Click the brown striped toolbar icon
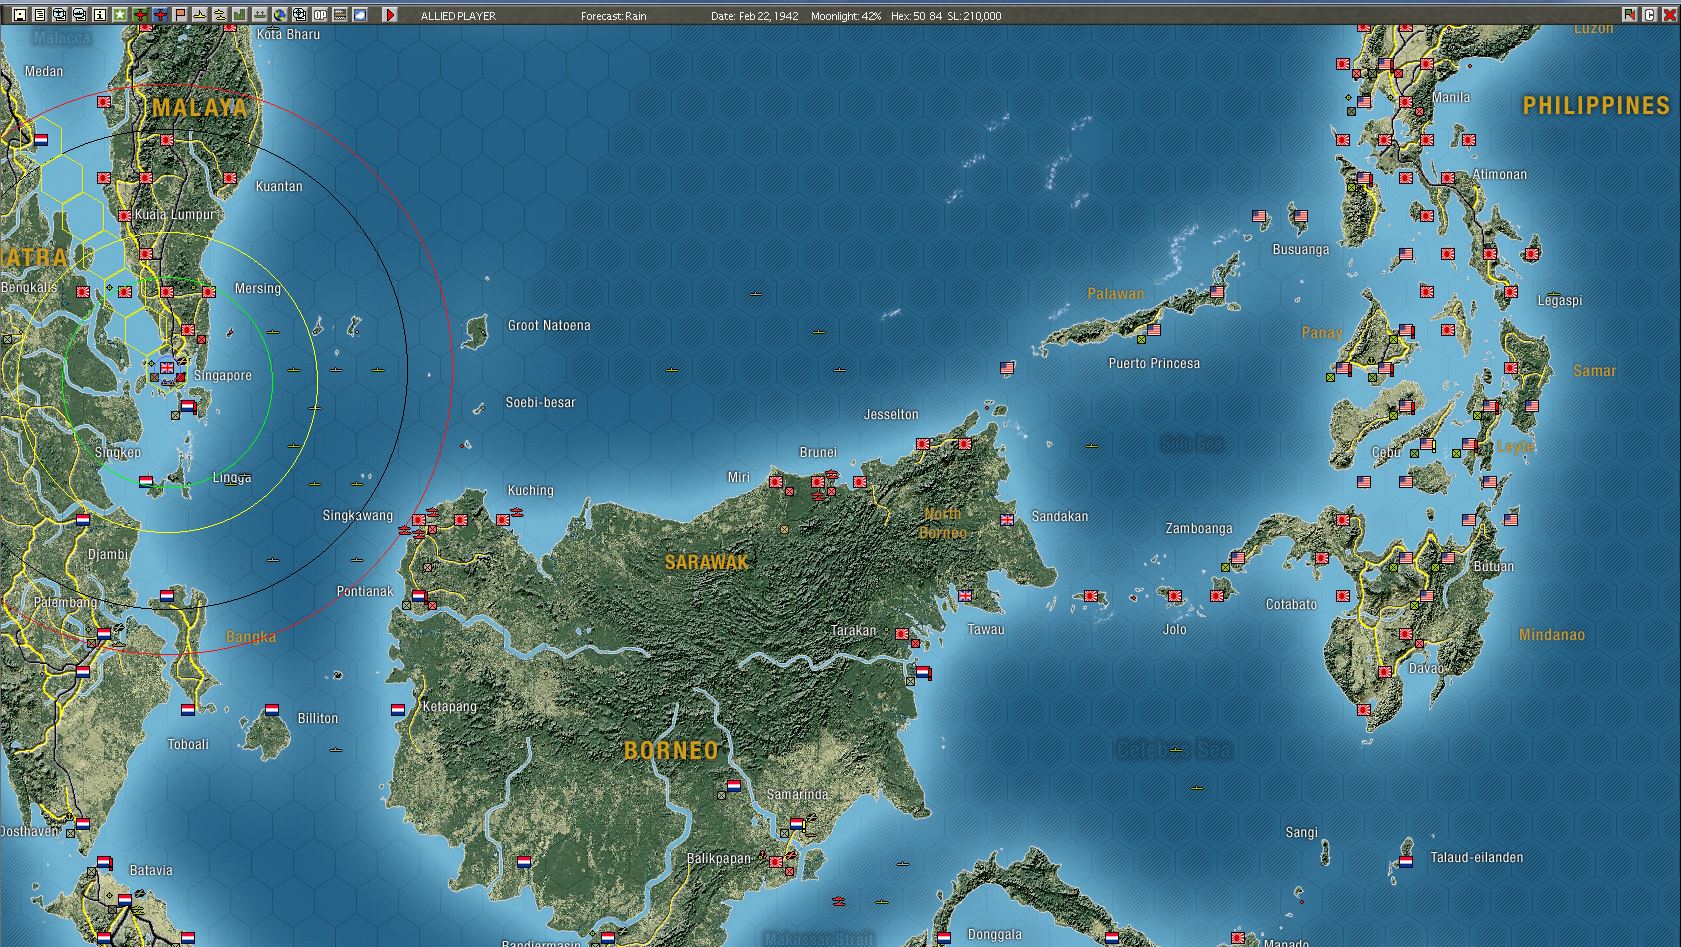This screenshot has width=1681, height=947. [340, 15]
